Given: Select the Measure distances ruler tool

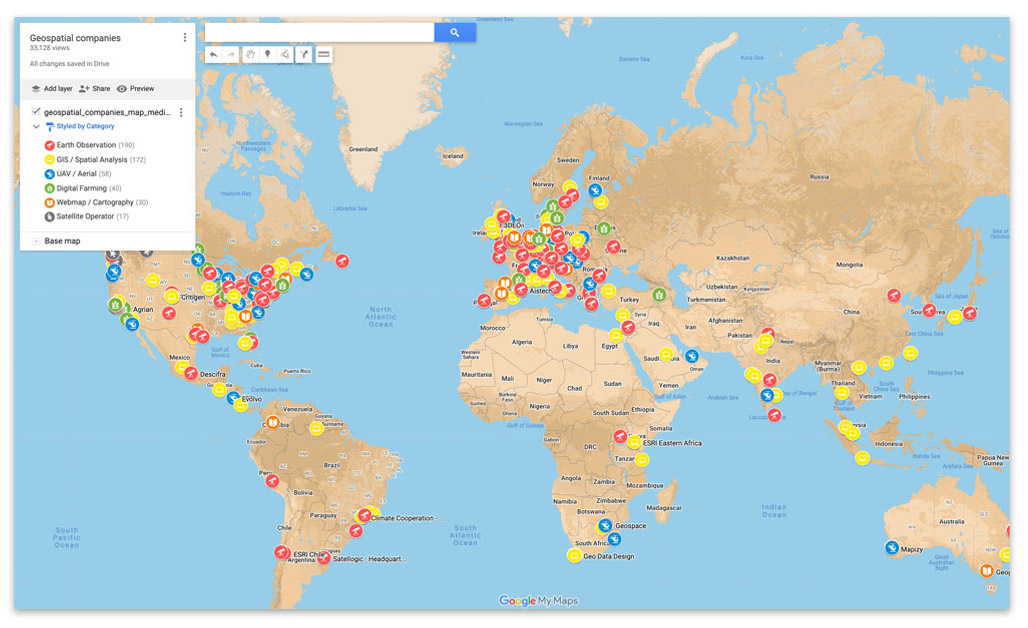Looking at the screenshot, I should (x=324, y=54).
